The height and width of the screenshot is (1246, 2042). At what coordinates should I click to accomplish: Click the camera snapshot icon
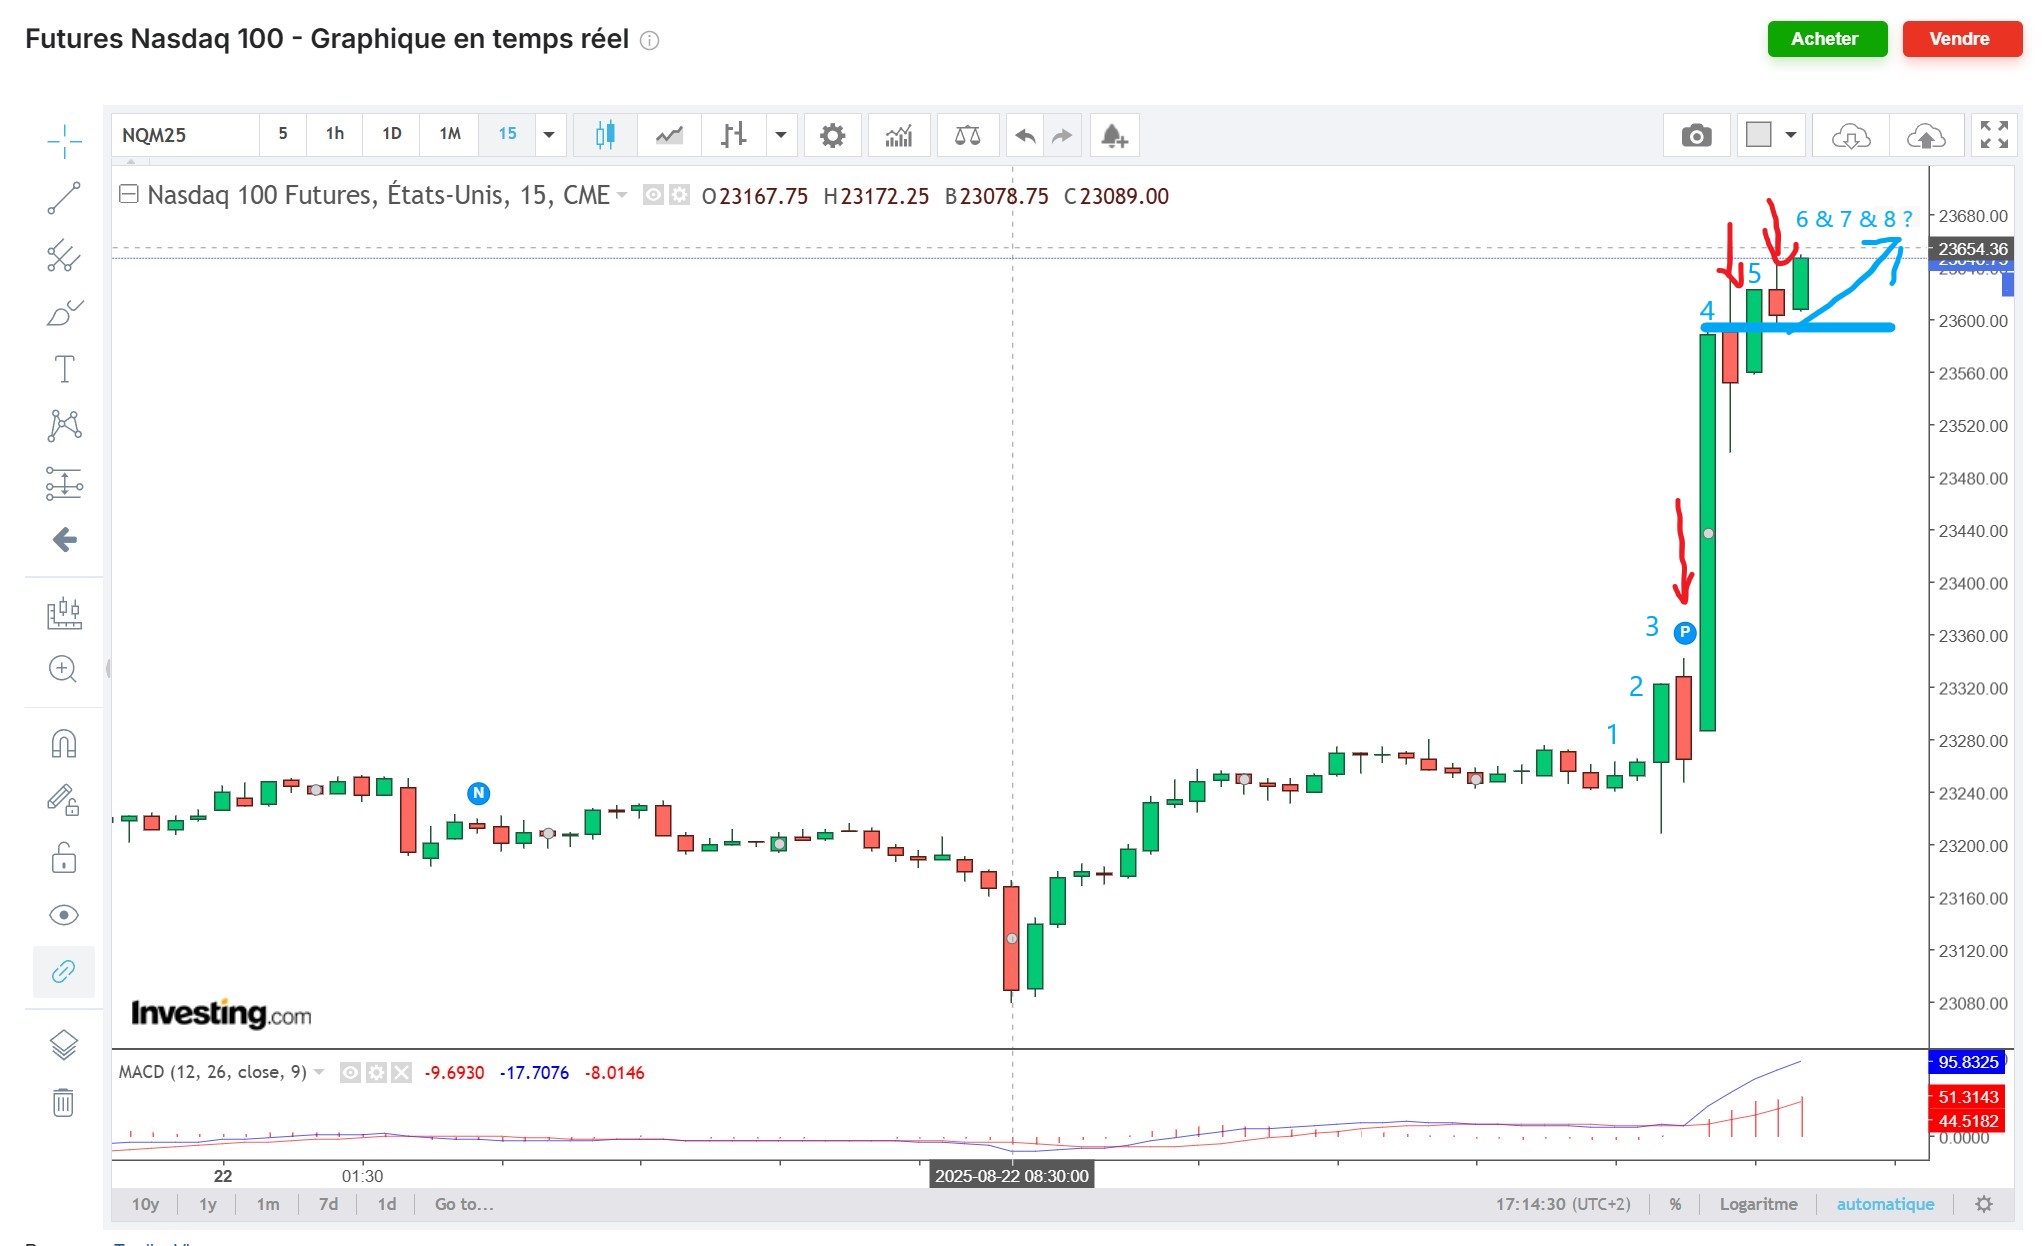pyautogui.click(x=1695, y=135)
